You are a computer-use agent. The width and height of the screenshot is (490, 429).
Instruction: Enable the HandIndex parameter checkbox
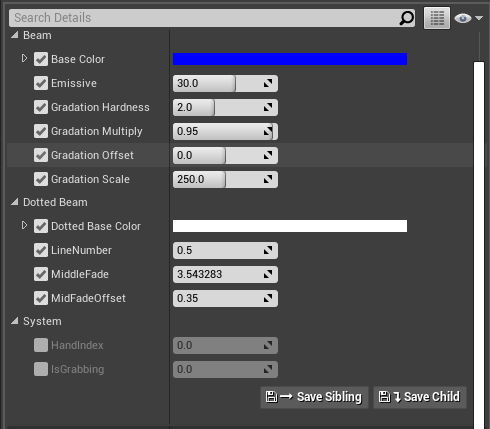point(41,345)
